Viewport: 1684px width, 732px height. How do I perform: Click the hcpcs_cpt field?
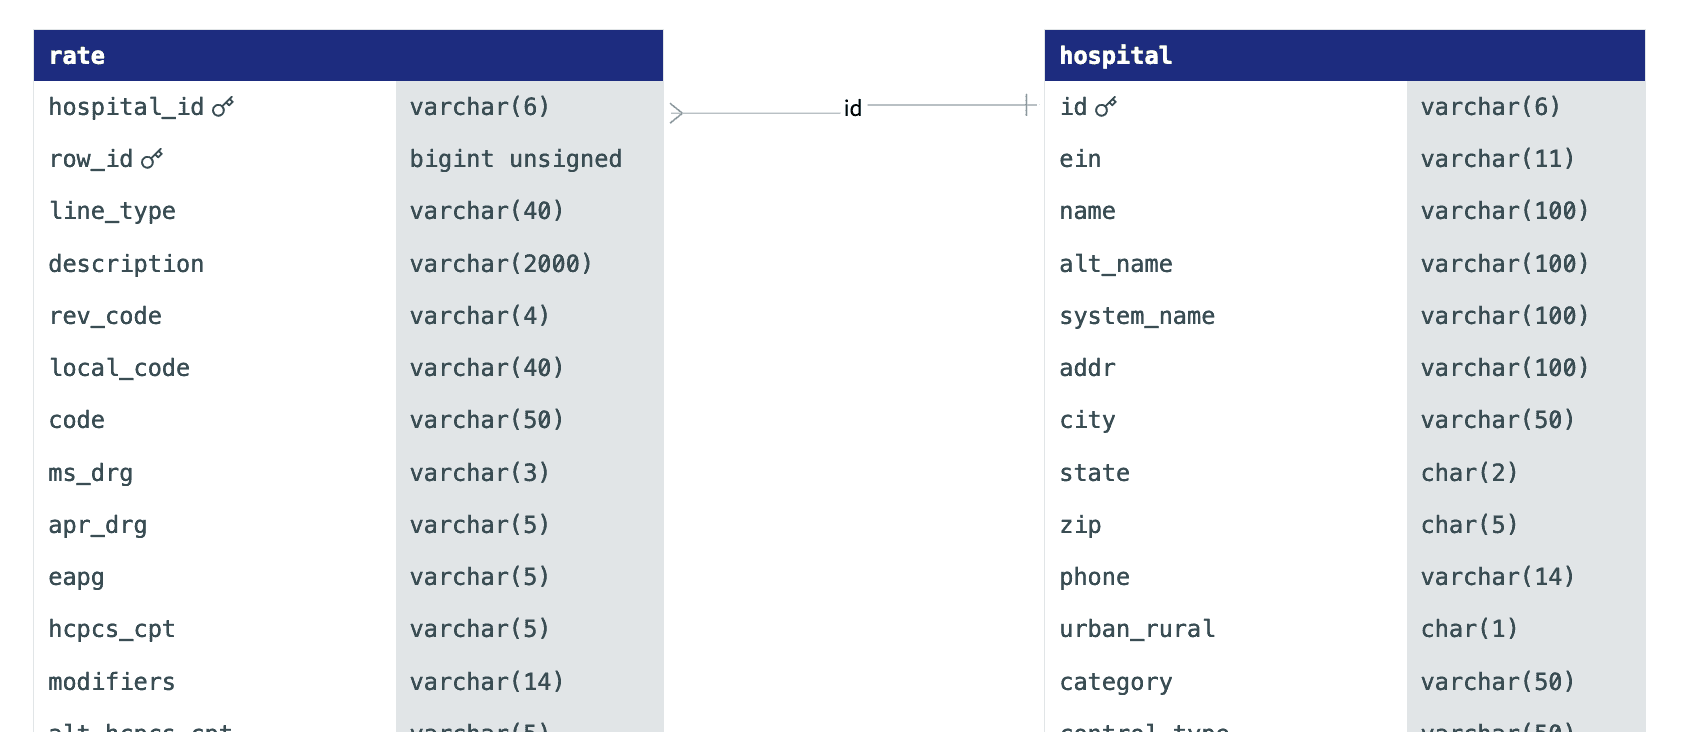point(348,629)
